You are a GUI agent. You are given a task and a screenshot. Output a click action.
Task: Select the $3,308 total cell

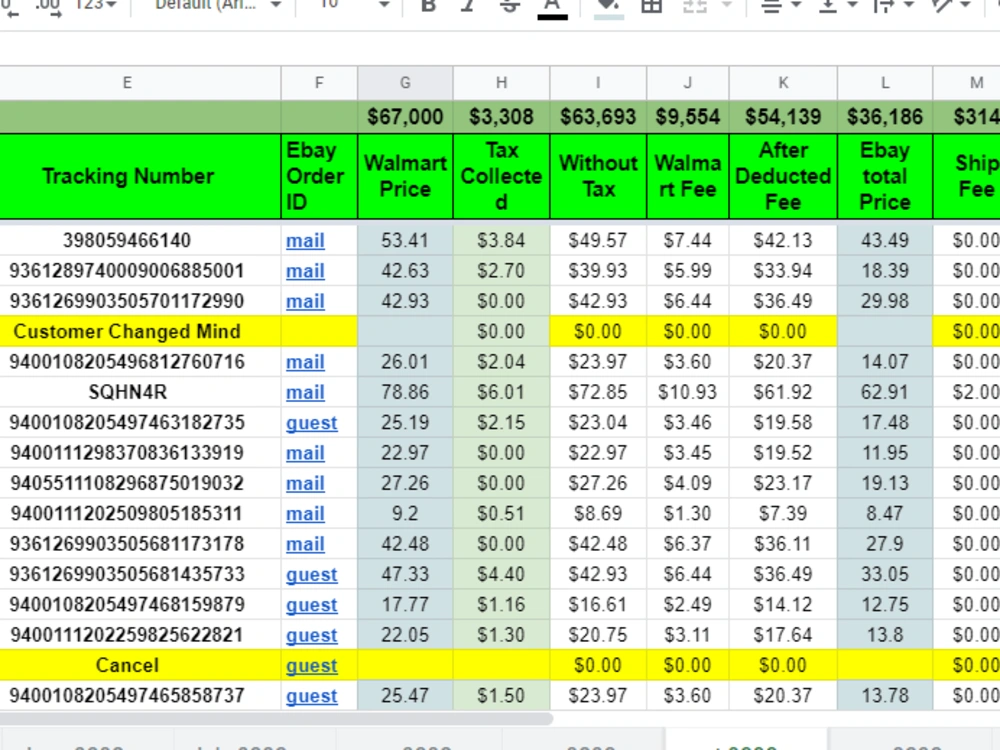click(x=501, y=117)
